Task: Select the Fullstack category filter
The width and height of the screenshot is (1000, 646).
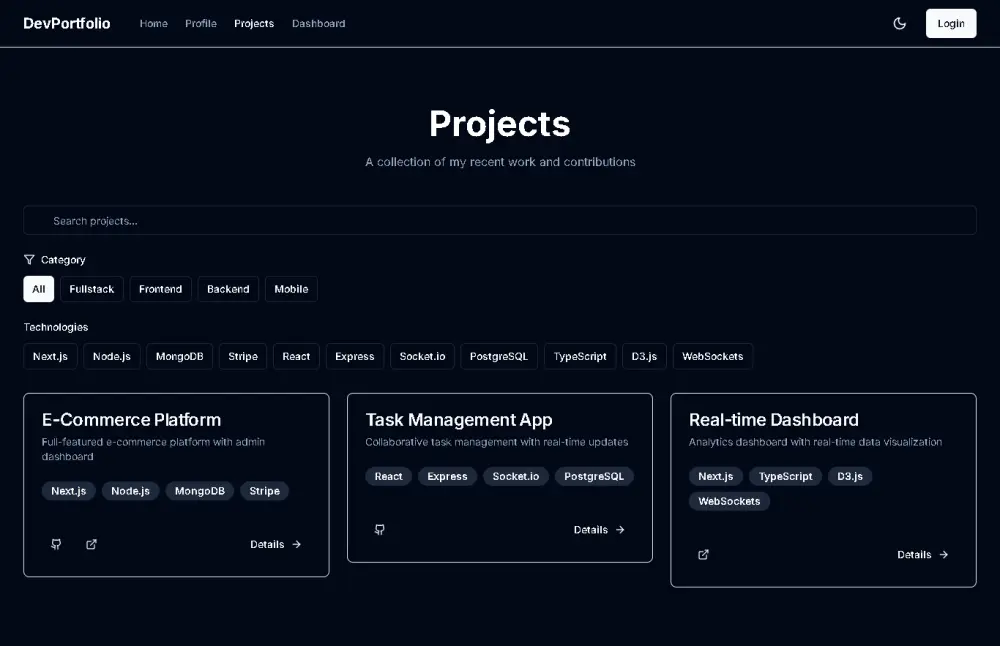Action: [91, 289]
